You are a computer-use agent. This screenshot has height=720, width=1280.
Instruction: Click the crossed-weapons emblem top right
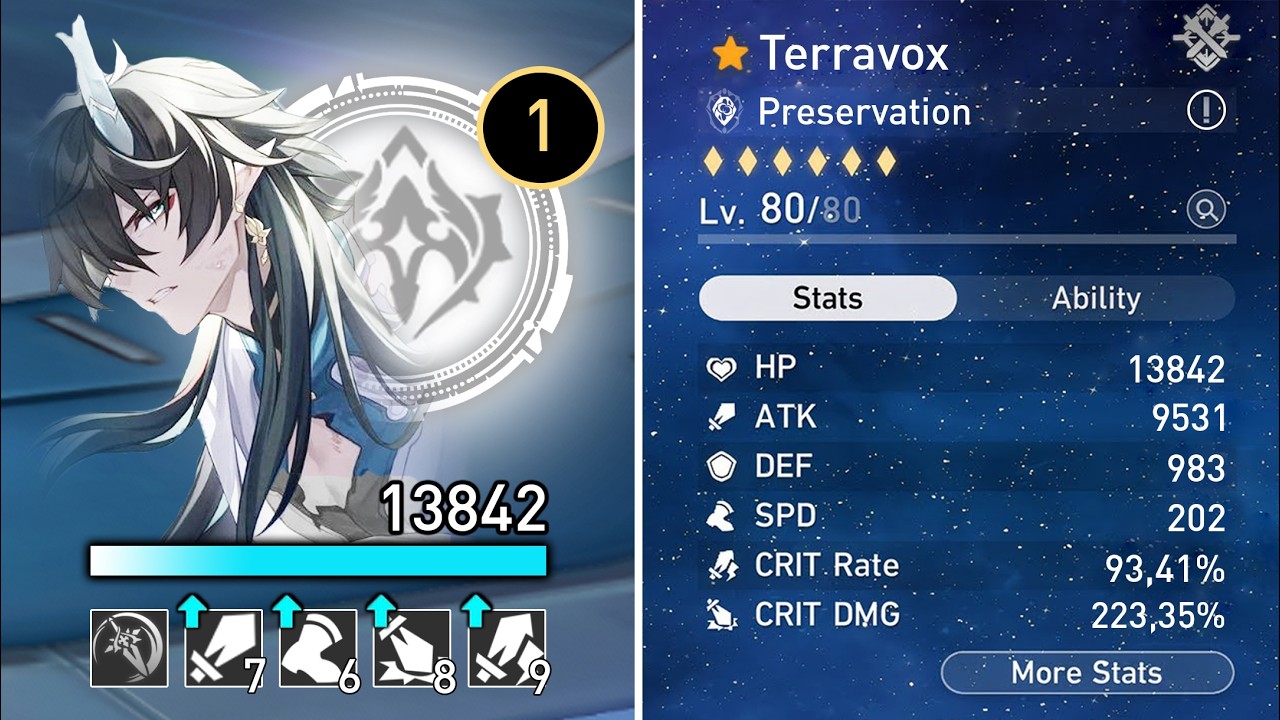point(1205,38)
